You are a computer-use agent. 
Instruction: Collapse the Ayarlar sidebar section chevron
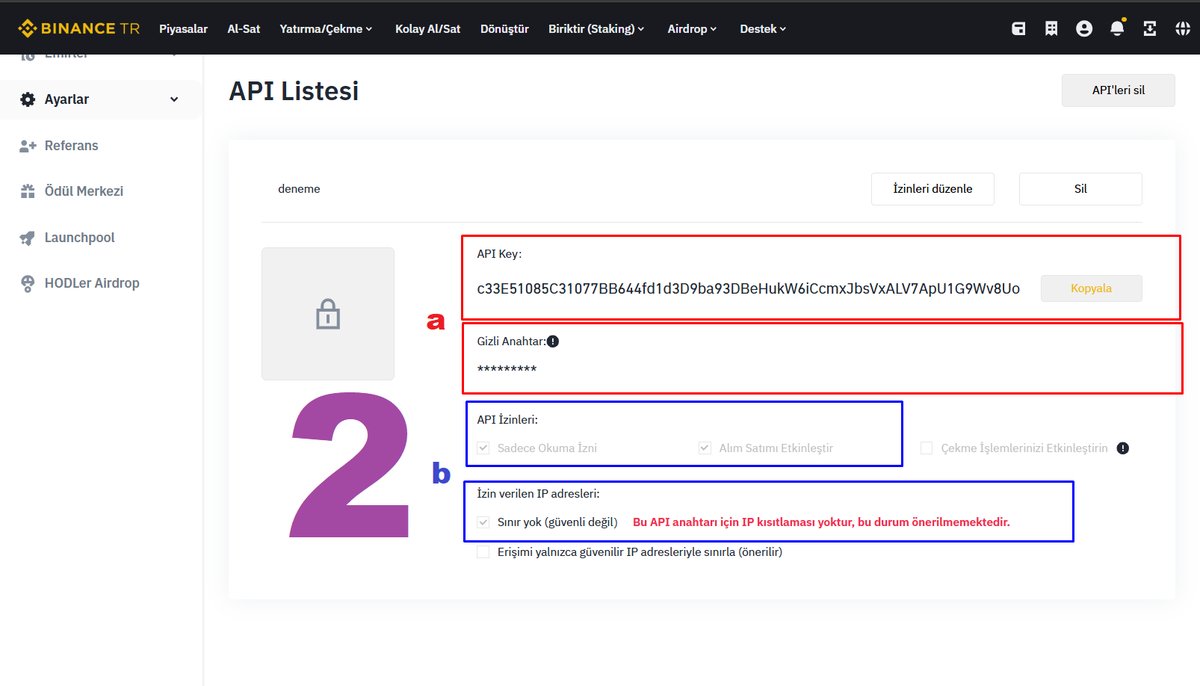pyautogui.click(x=175, y=99)
